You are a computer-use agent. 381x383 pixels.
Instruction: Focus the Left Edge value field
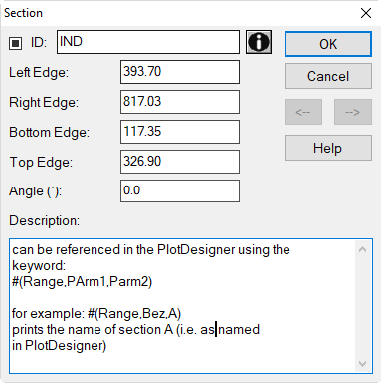[180, 72]
